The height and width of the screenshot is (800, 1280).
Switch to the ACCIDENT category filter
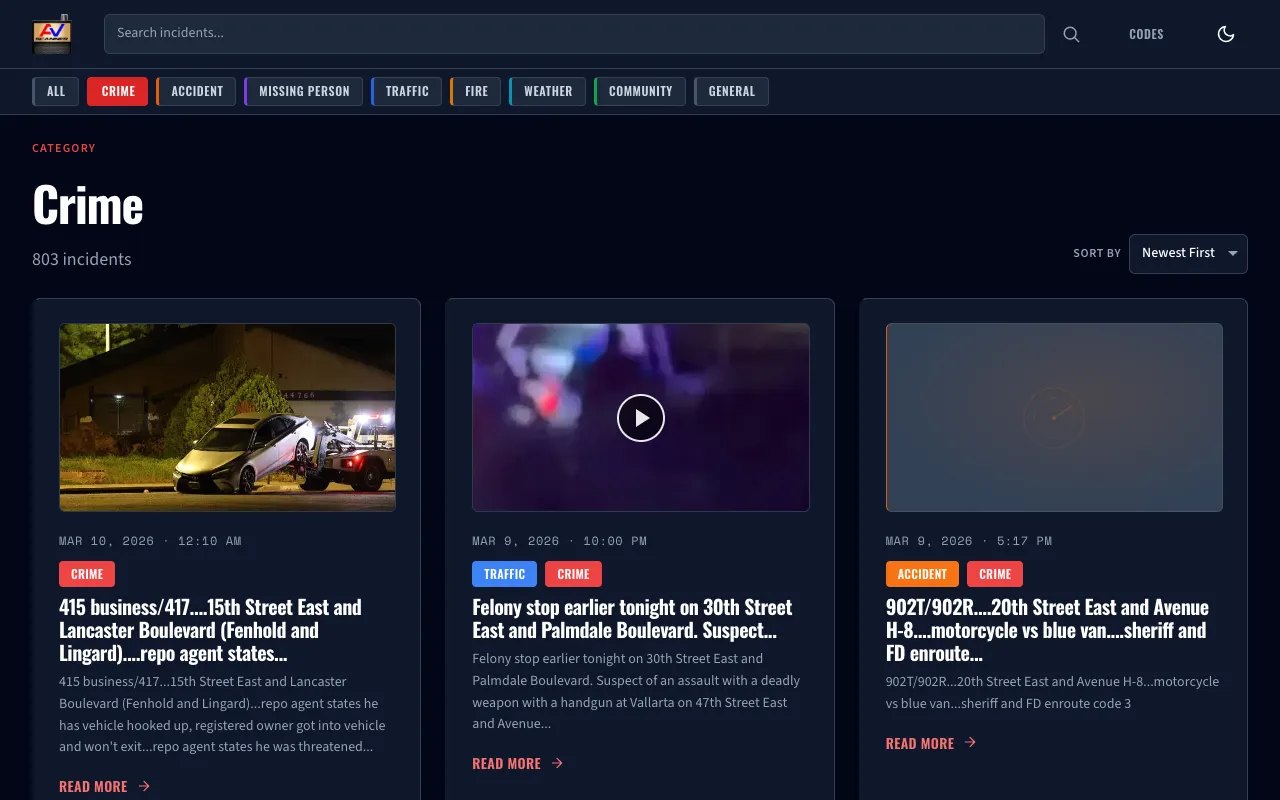(x=196, y=91)
